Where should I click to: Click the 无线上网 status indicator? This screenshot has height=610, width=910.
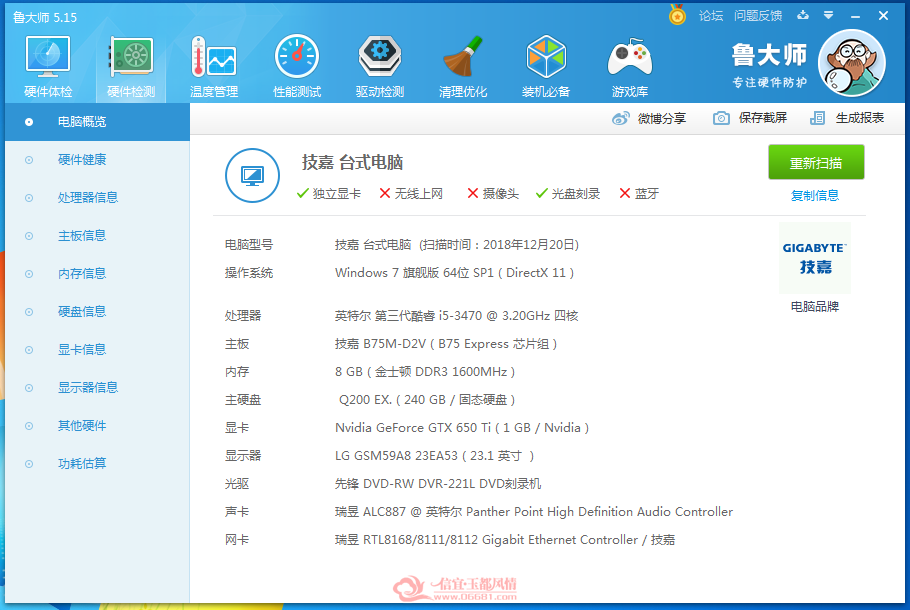point(411,194)
